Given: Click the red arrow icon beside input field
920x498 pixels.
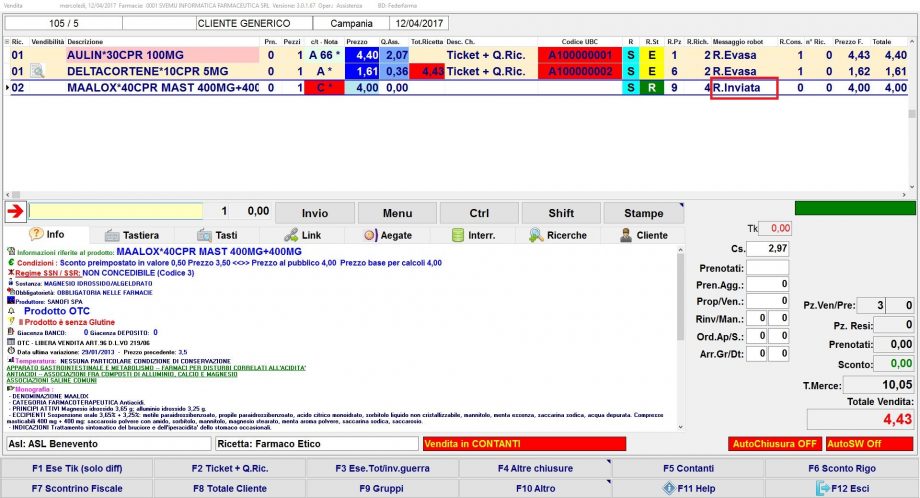Looking at the screenshot, I should [15, 212].
